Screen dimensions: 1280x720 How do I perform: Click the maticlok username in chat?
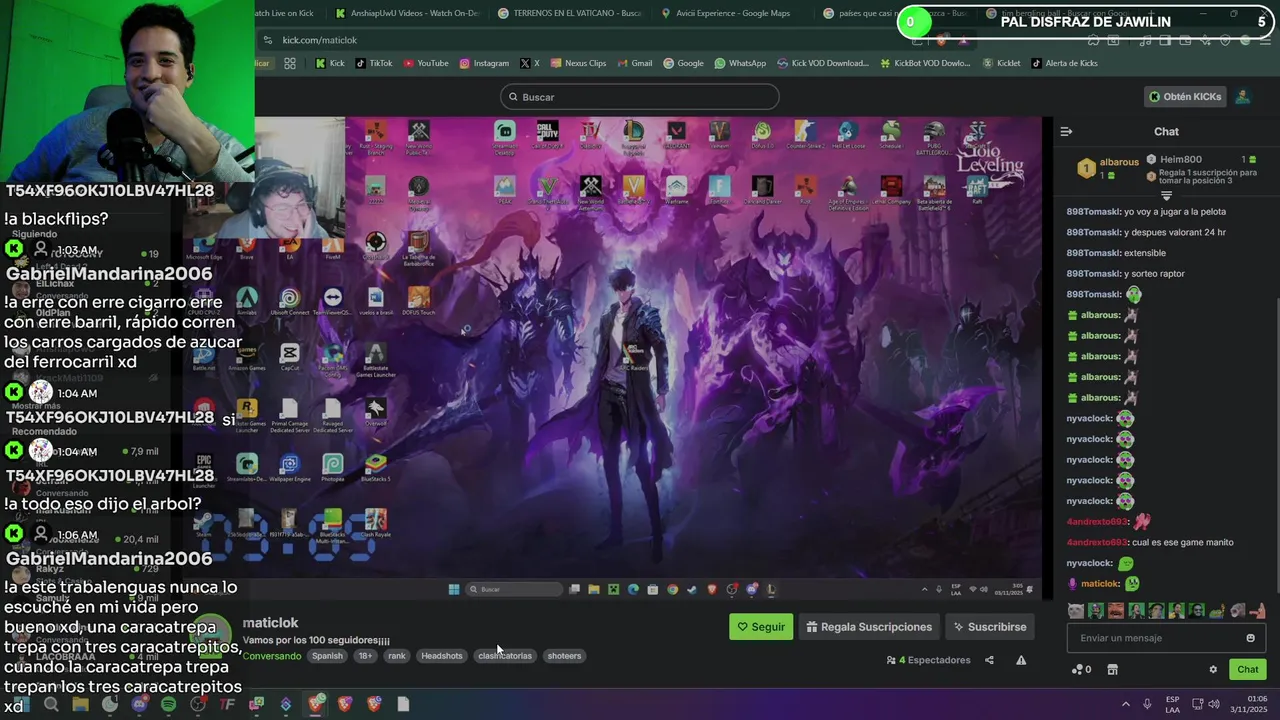pyautogui.click(x=1101, y=584)
